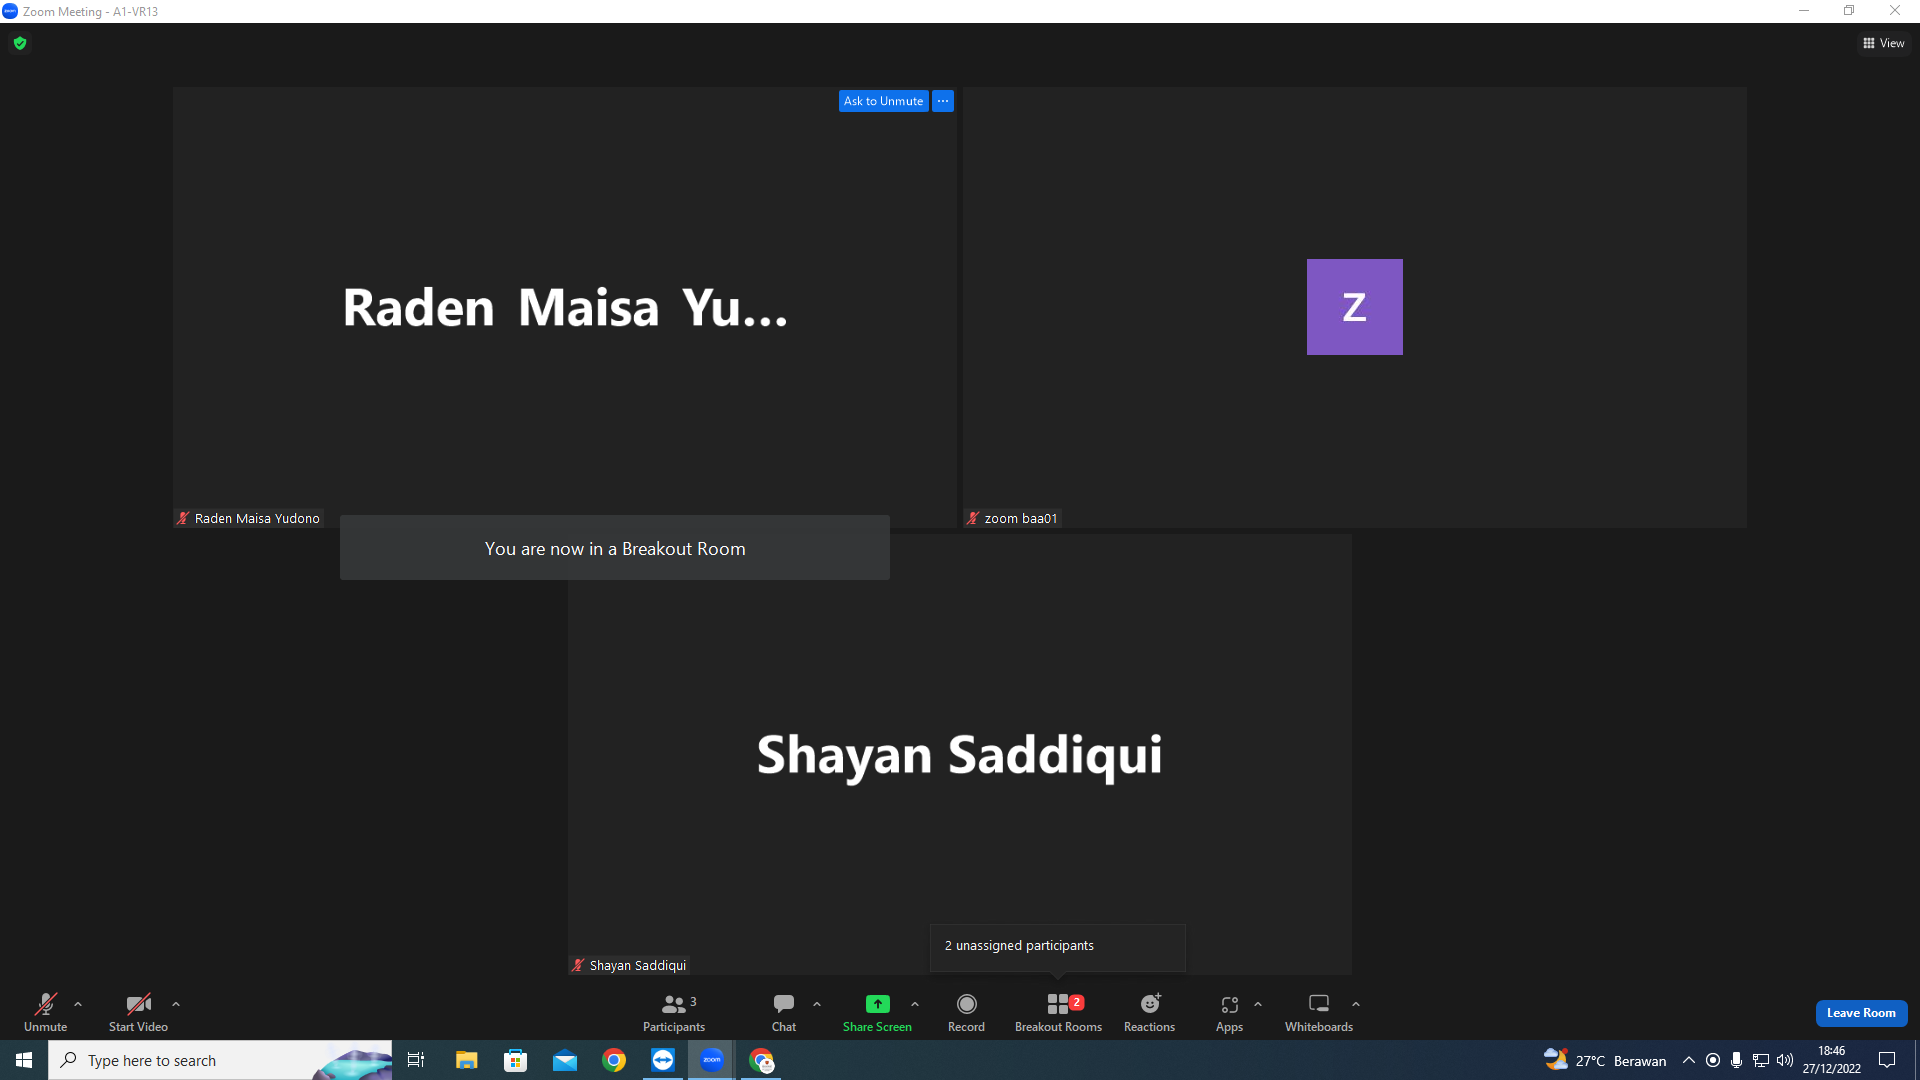Select Shayan Saddiqui's video tile
This screenshot has width=1920, height=1080.
[960, 754]
